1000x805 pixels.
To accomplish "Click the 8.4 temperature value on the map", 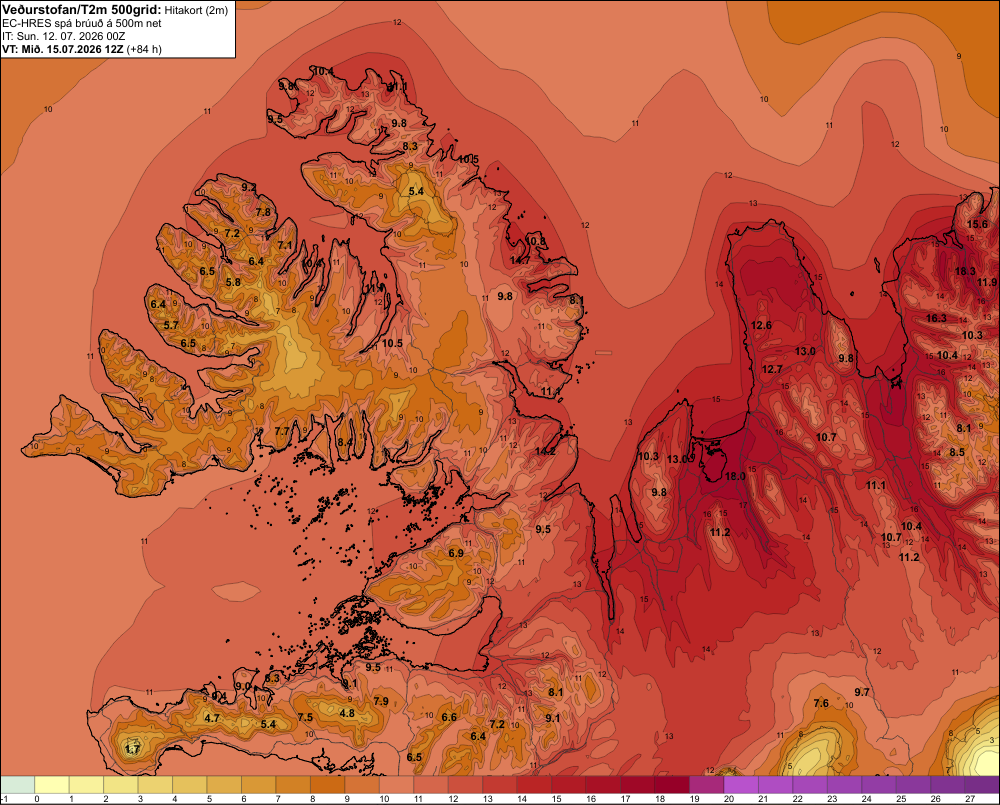I will [345, 442].
